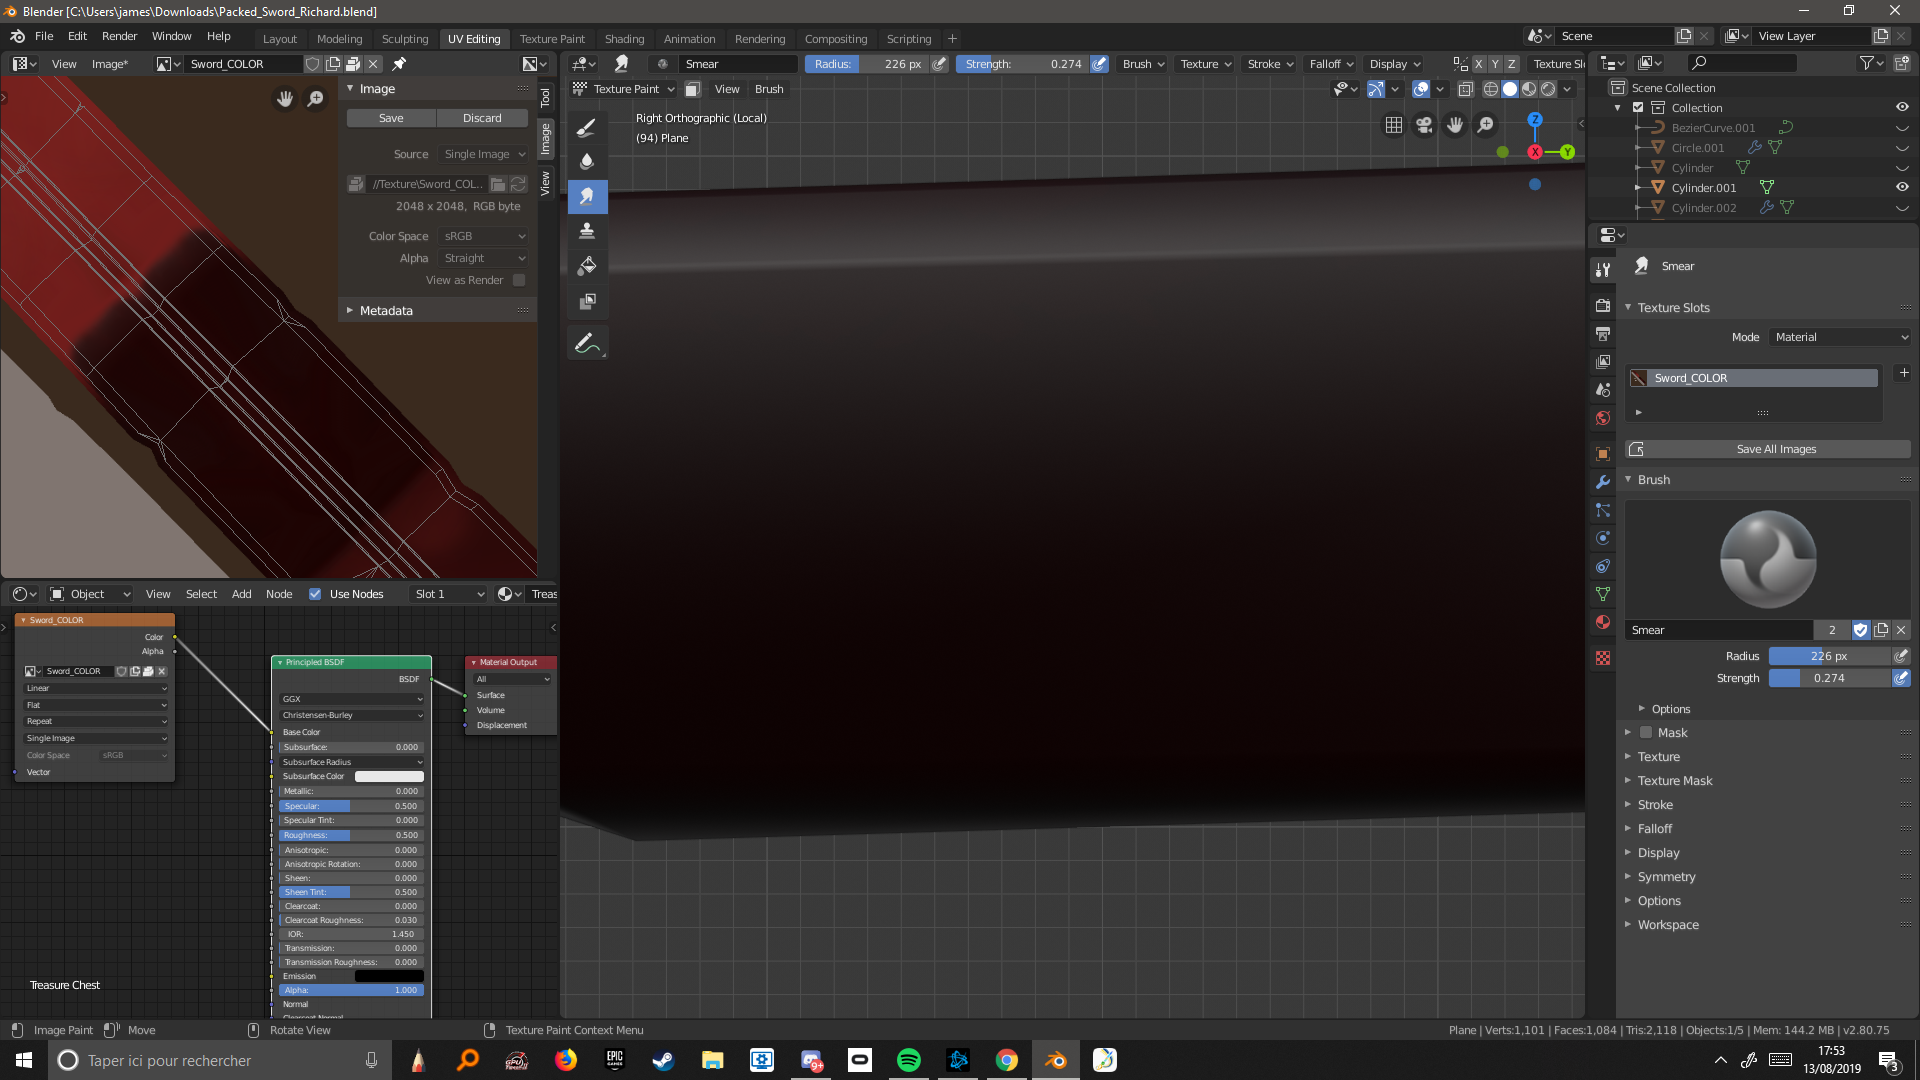The height and width of the screenshot is (1080, 1920).
Task: Select the Sword_COLOR texture slot
Action: pos(1752,378)
